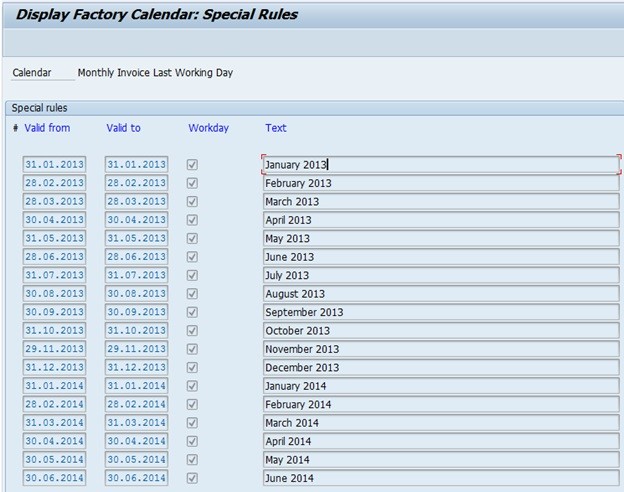Screen dimensions: 624x492
Task: Toggle the Workday checkbox for March 2014
Action: 192,423
